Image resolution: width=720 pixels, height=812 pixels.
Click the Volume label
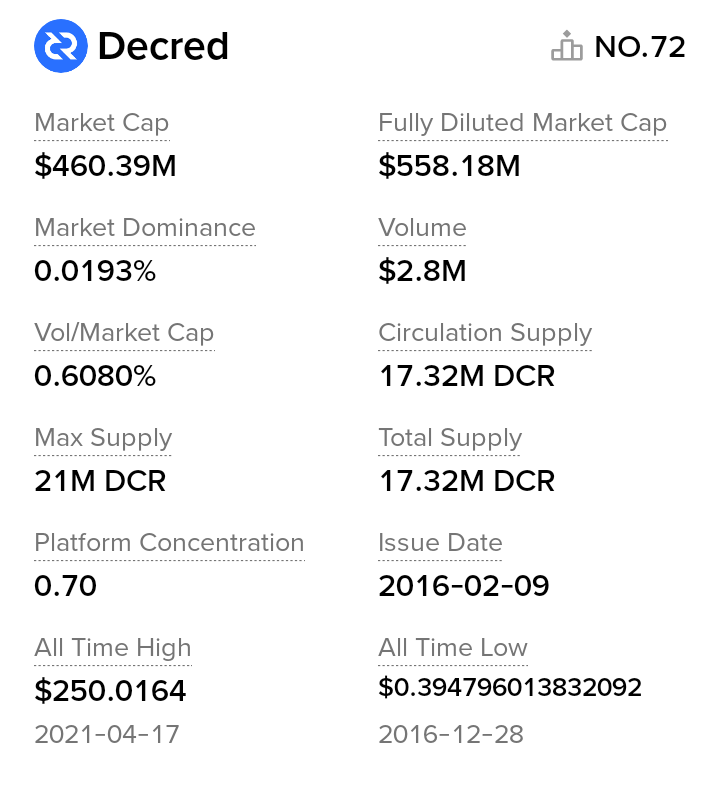pyautogui.click(x=422, y=228)
